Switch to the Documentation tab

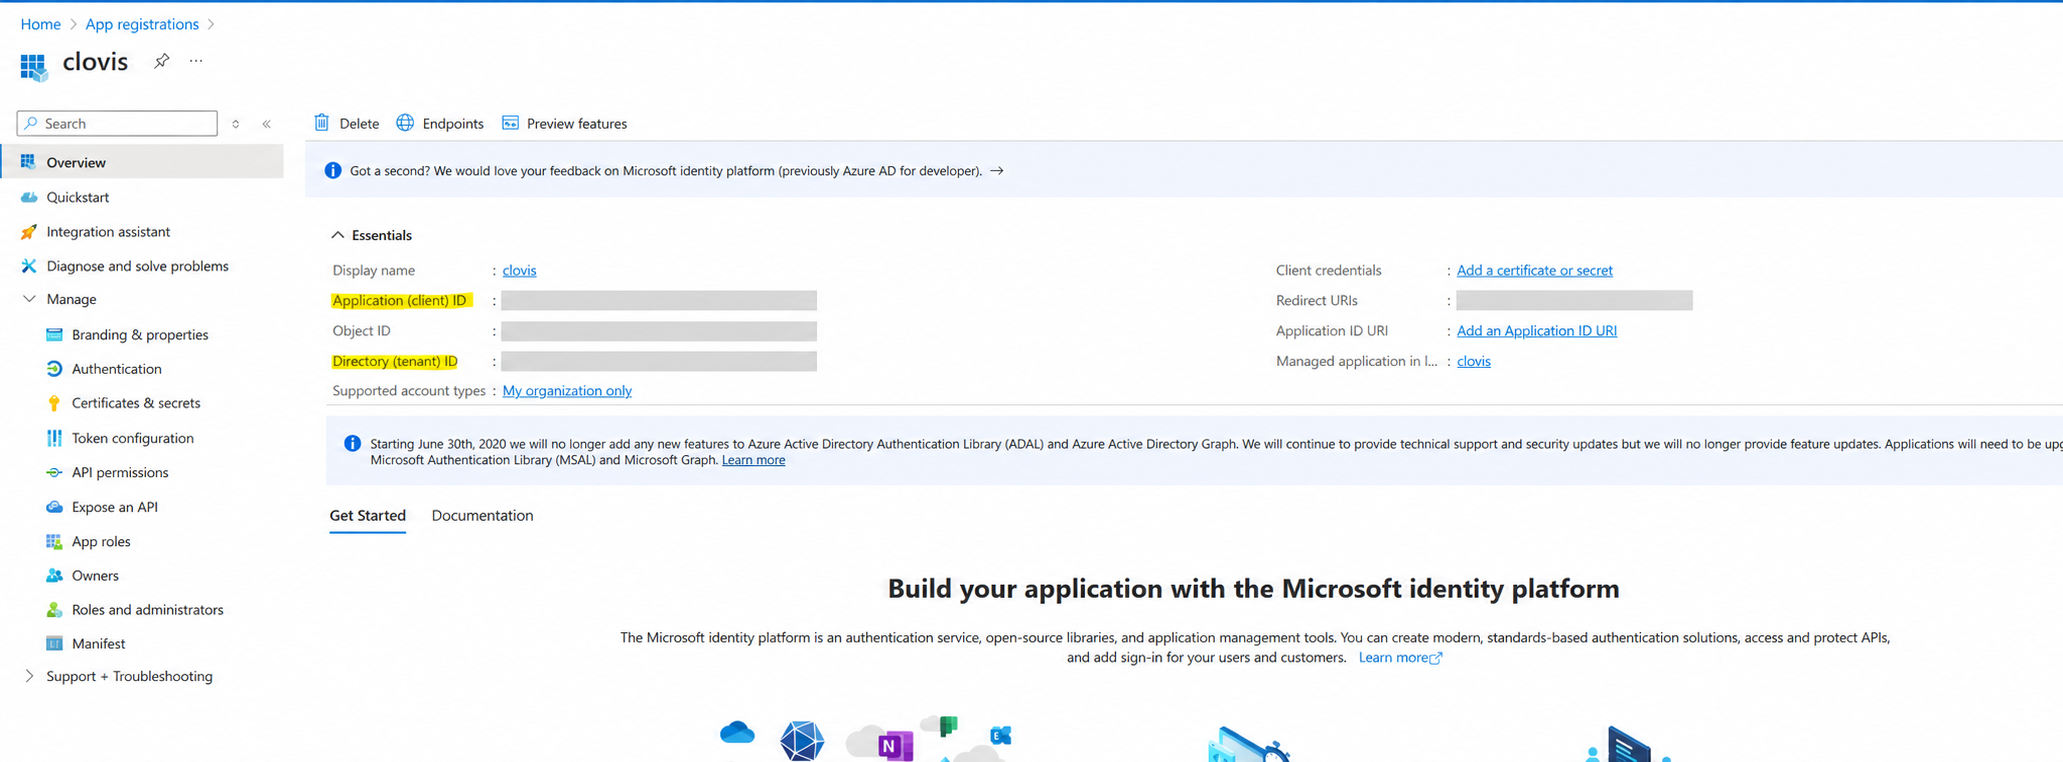tap(482, 515)
